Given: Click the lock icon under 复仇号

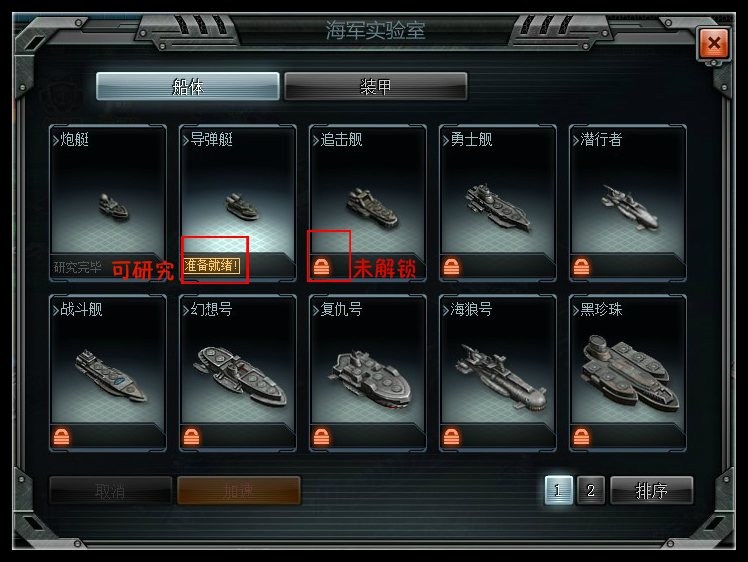Looking at the screenshot, I should [x=322, y=437].
